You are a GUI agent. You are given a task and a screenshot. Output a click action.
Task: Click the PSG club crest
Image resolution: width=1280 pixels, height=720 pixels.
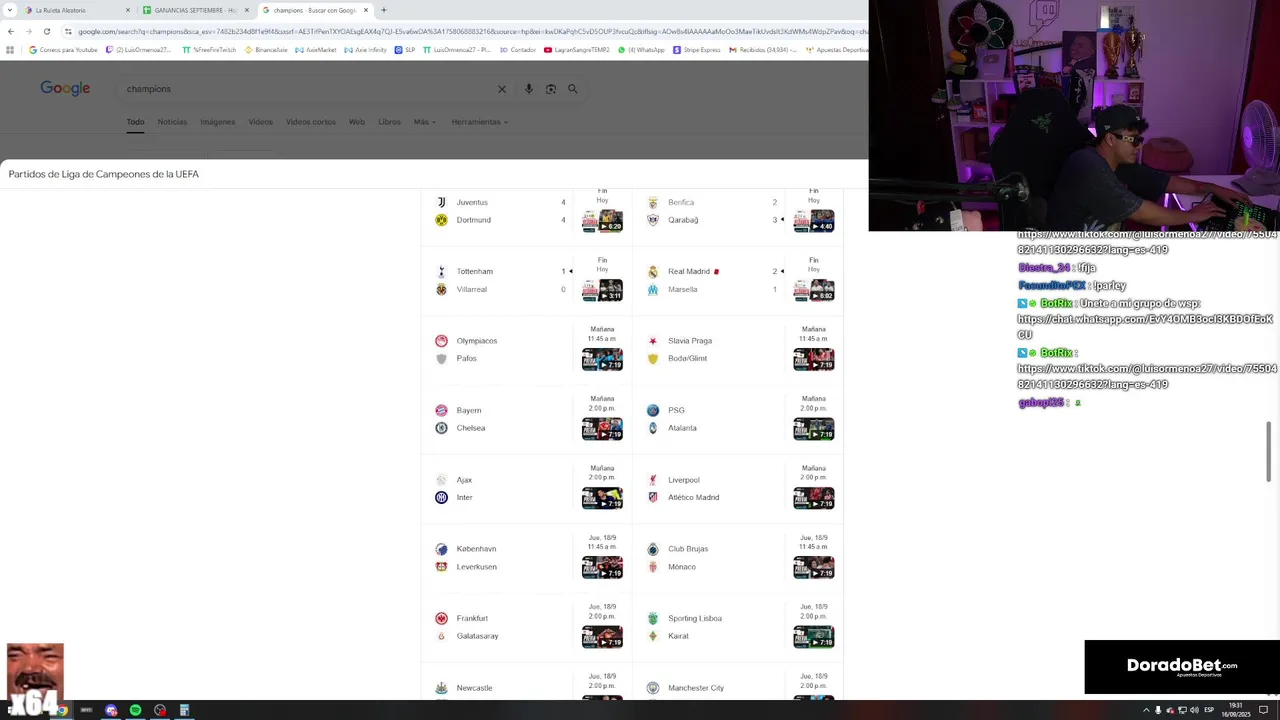click(x=653, y=410)
